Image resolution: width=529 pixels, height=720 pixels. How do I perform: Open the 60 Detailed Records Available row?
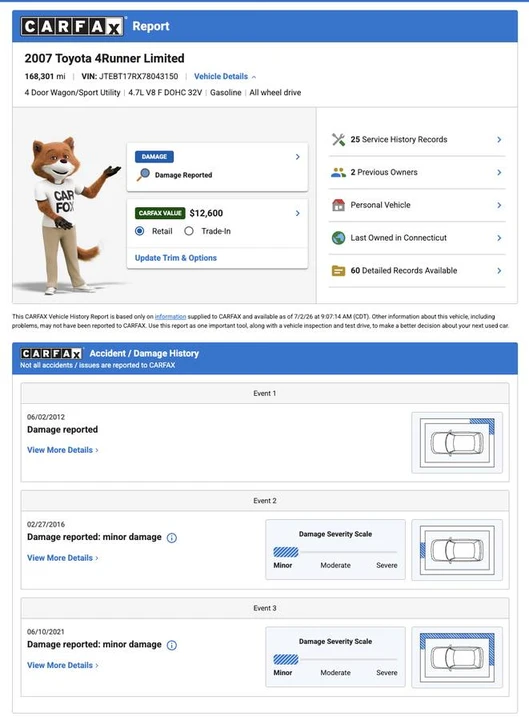[417, 271]
